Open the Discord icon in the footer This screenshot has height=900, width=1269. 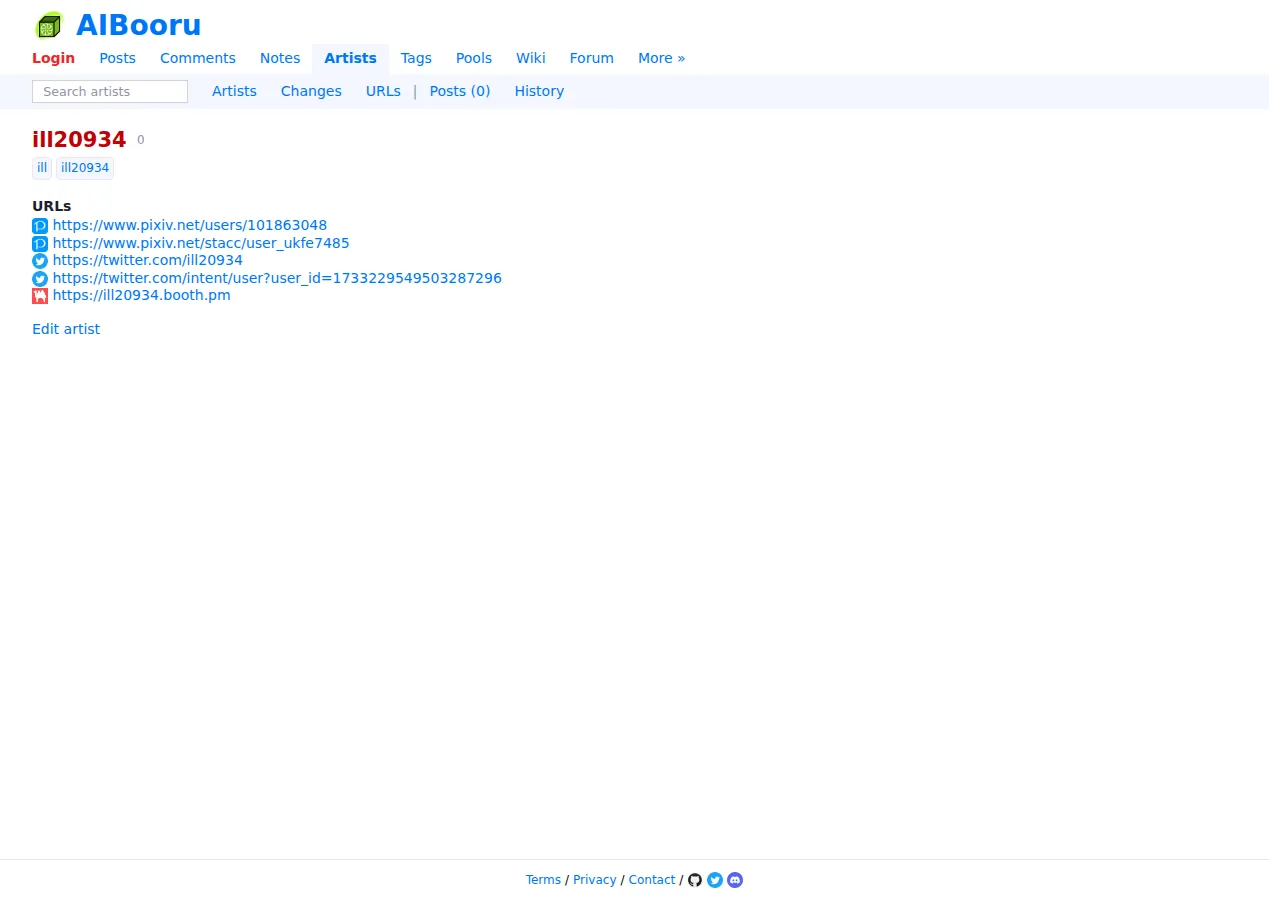pos(735,880)
